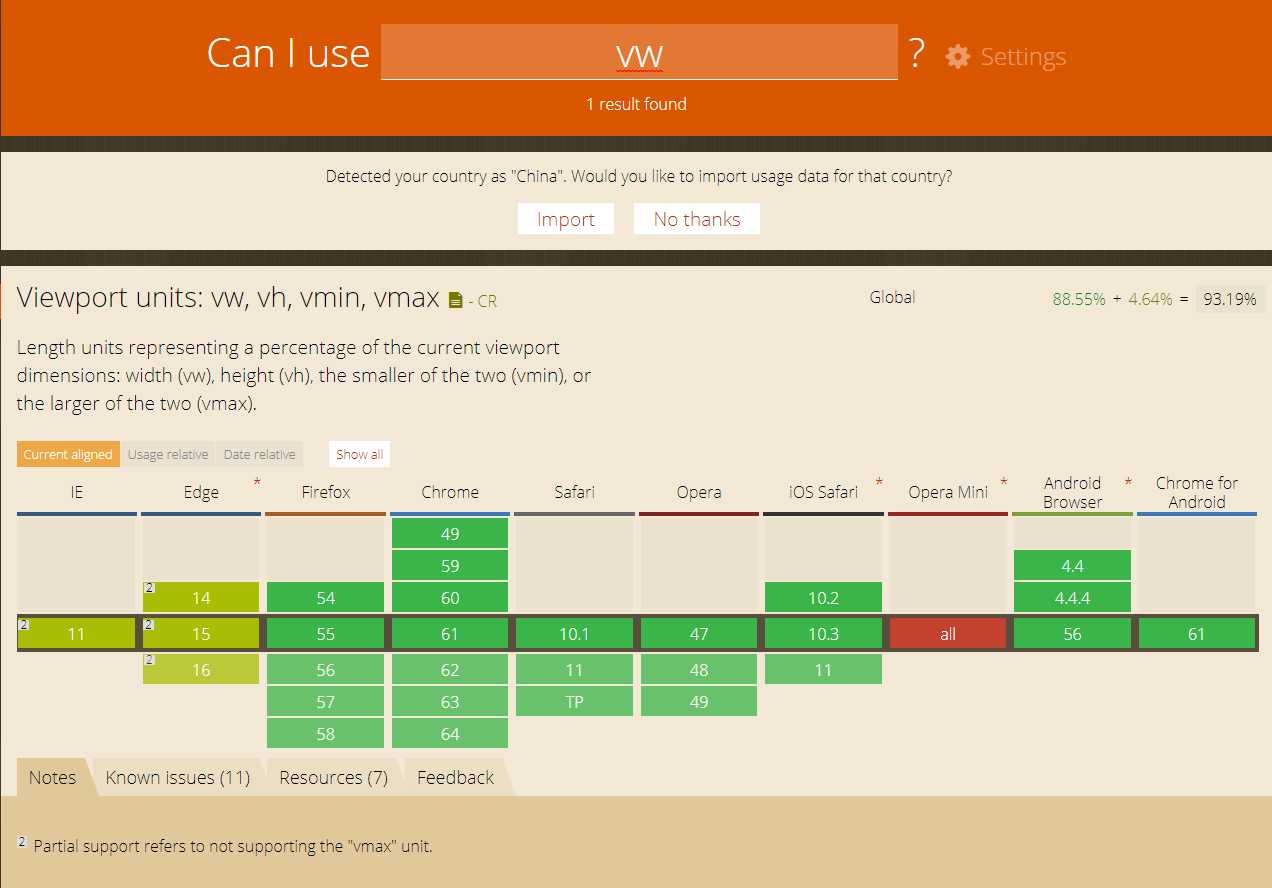Select Firefox 56 cell
The width and height of the screenshot is (1272, 888).
(326, 670)
